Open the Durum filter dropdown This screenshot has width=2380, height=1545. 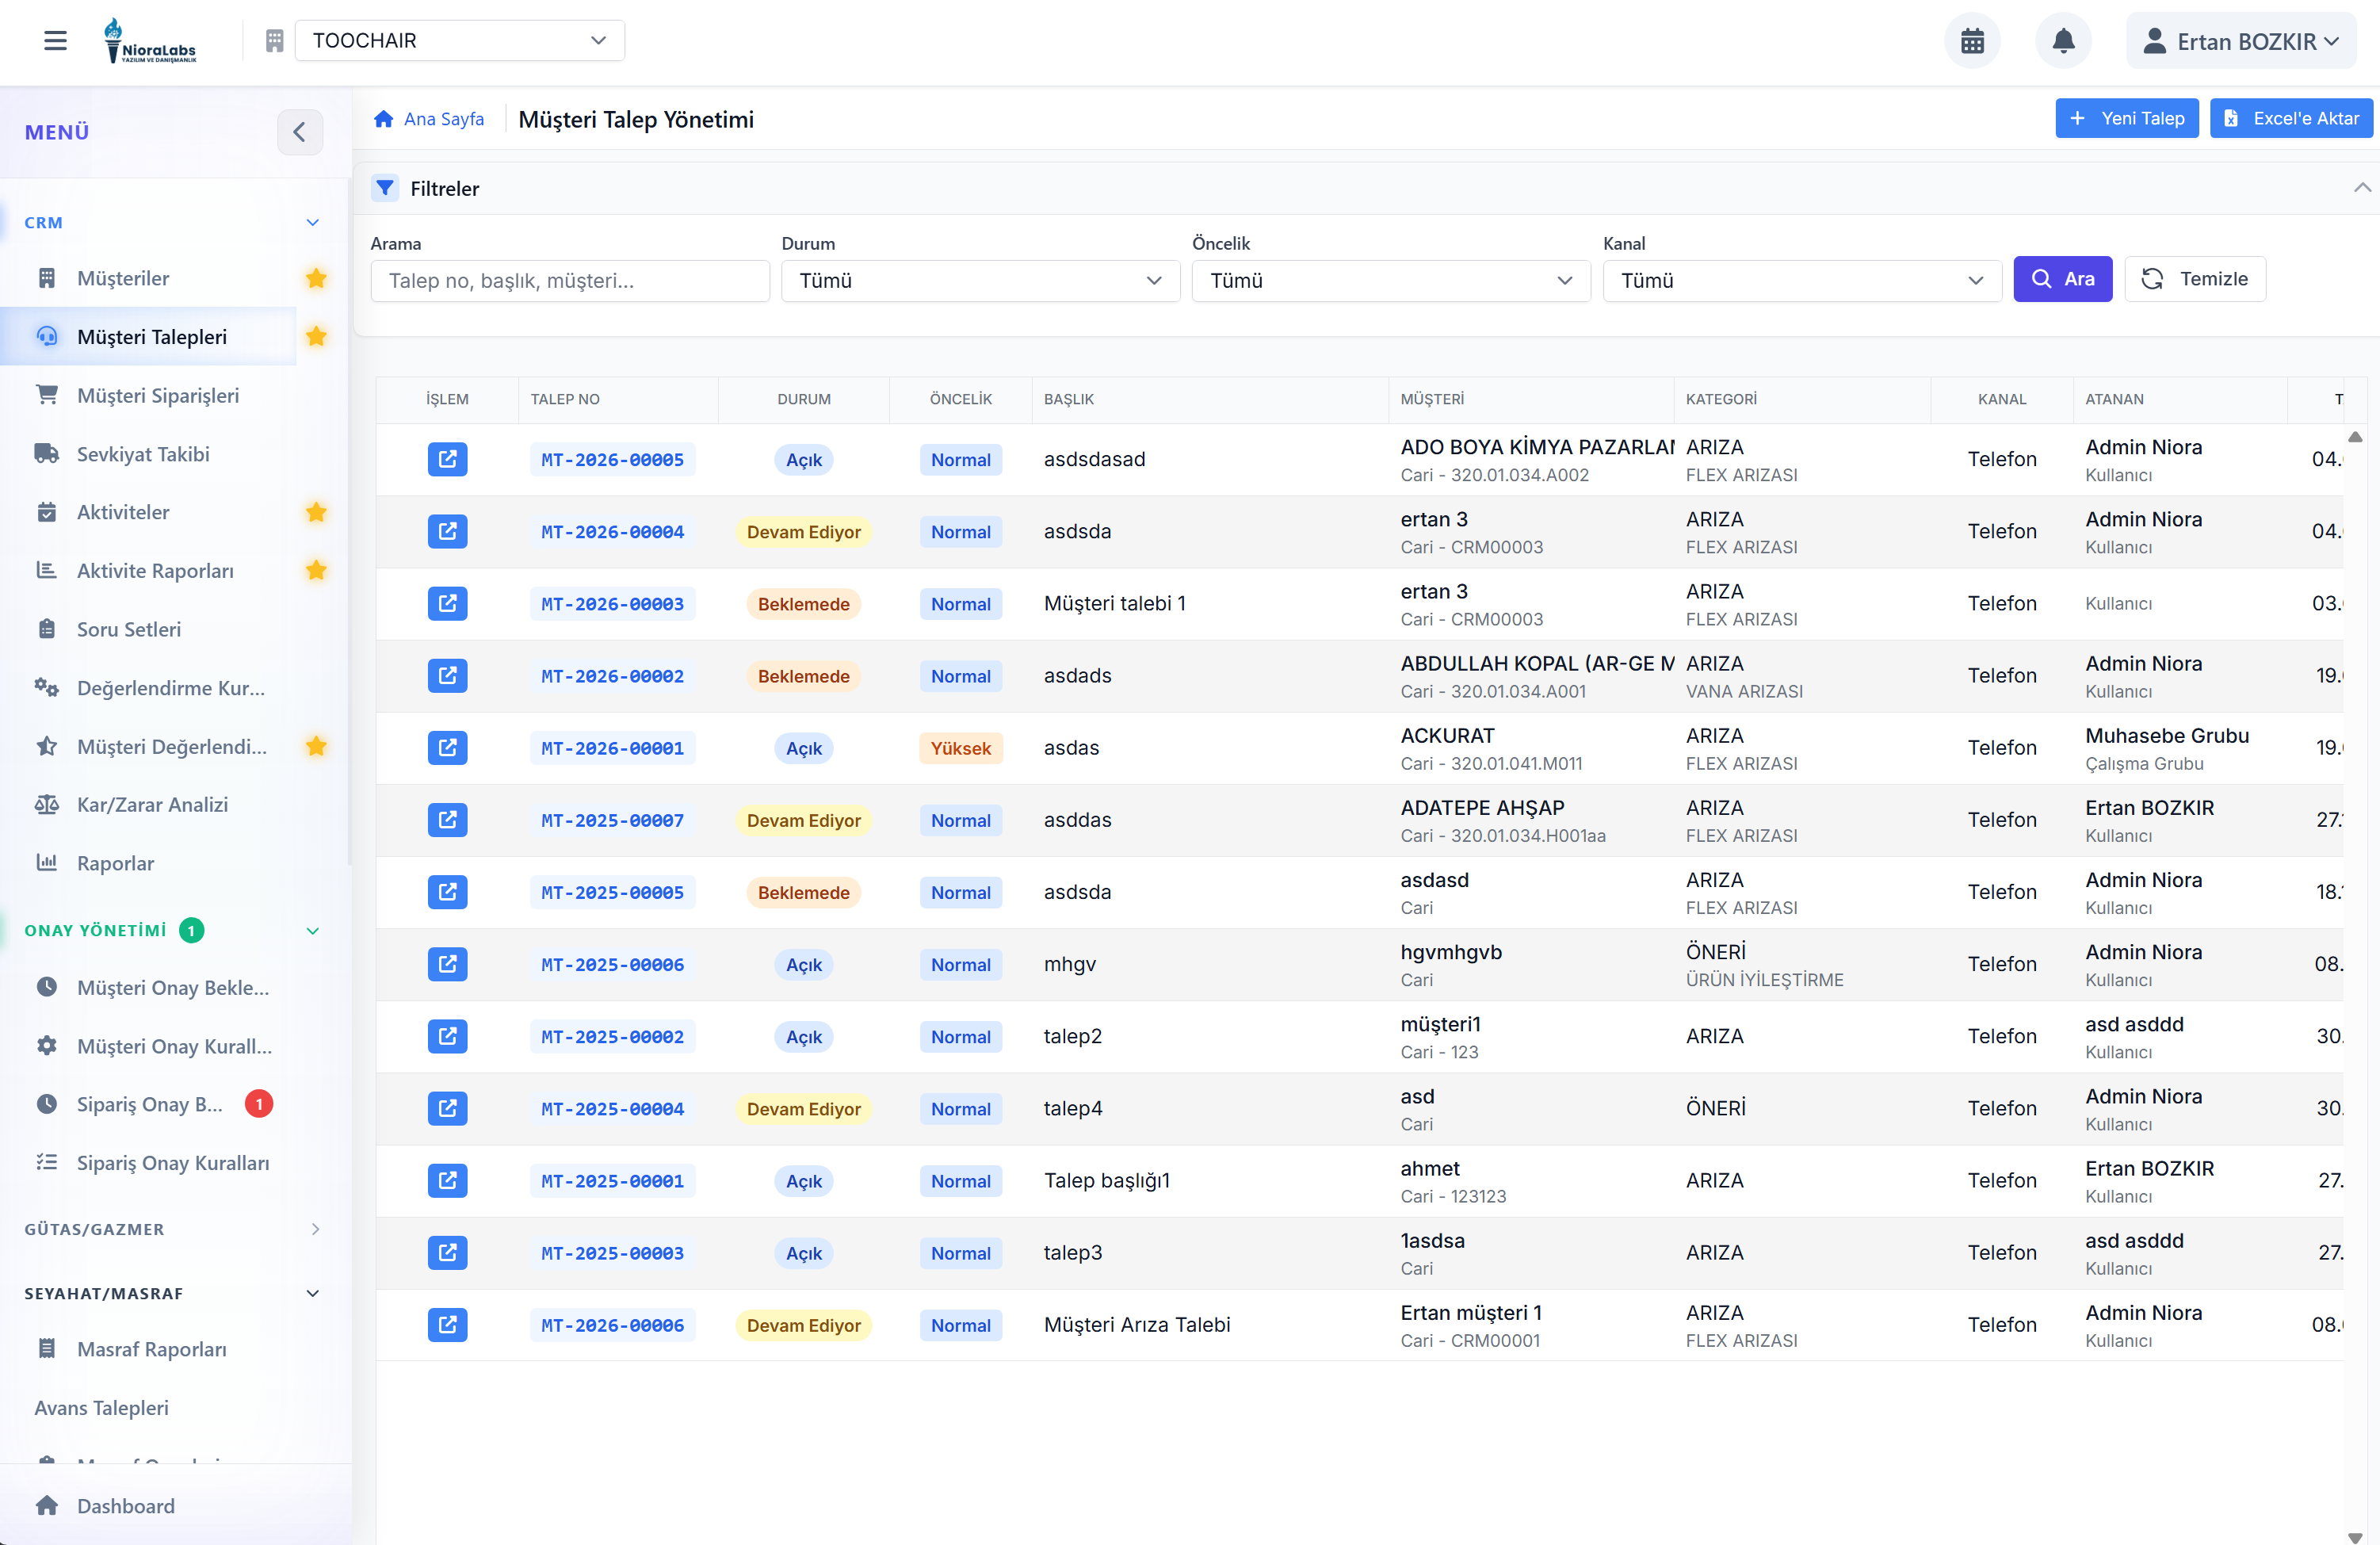coord(979,281)
